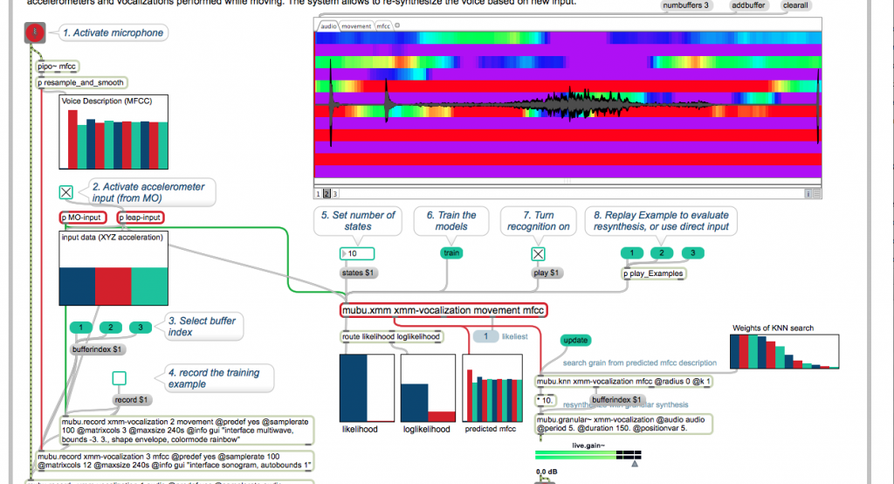894x484 pixels.
Task: Switch to the audio tab
Action: point(328,26)
